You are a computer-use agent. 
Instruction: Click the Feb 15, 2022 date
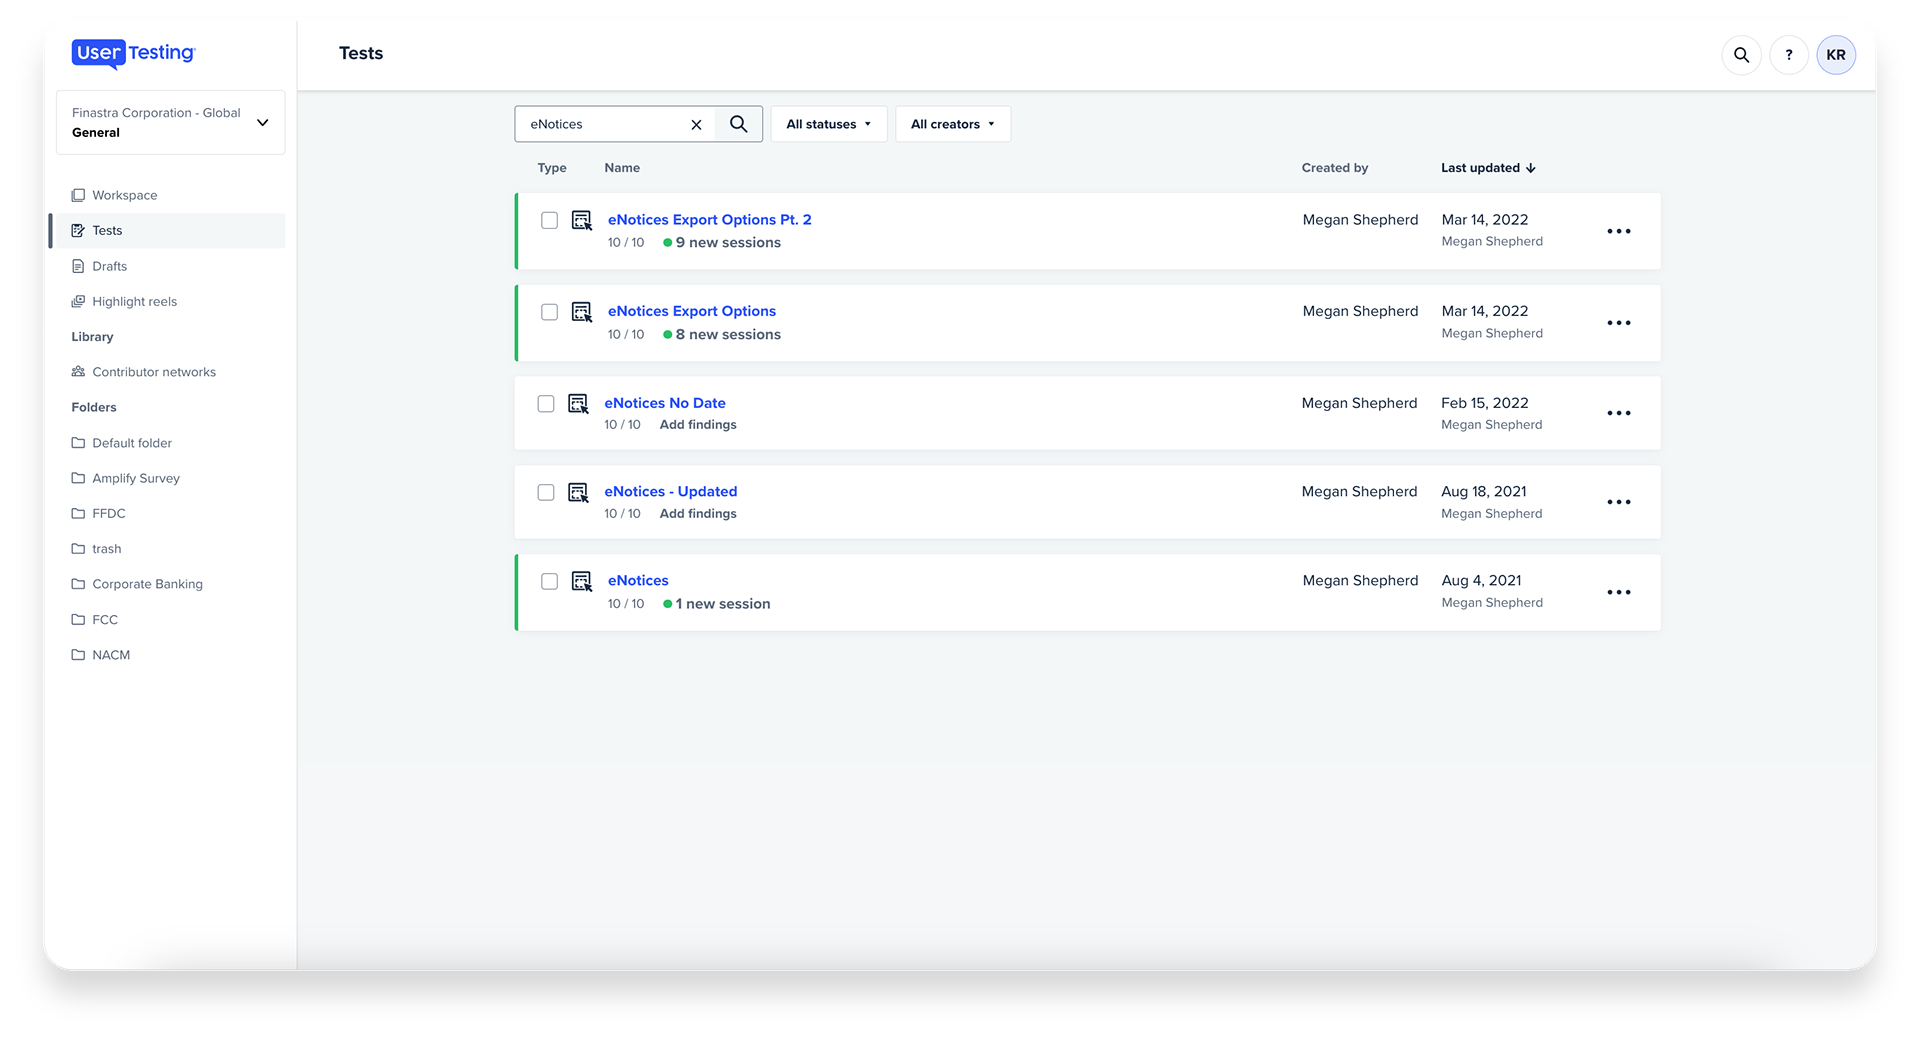click(x=1485, y=403)
